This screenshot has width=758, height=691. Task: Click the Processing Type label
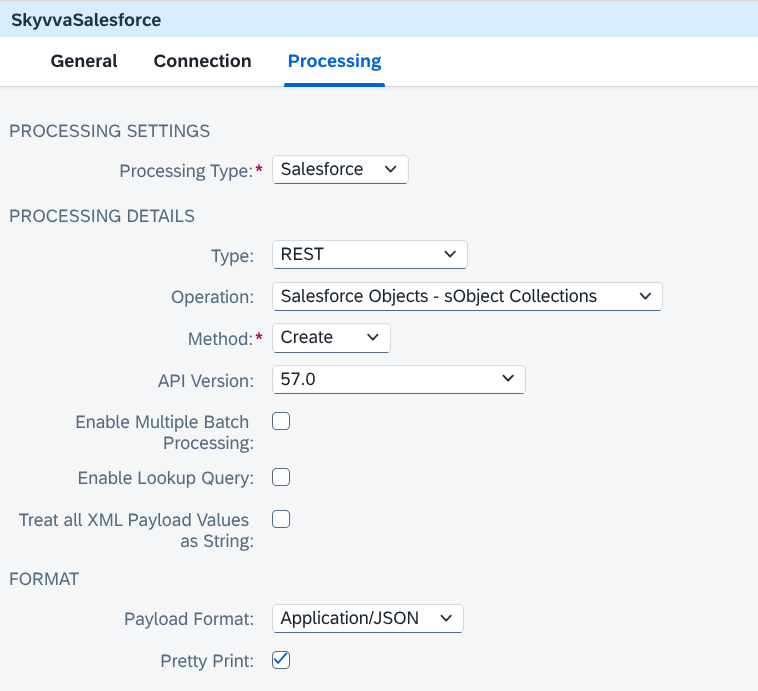[186, 171]
